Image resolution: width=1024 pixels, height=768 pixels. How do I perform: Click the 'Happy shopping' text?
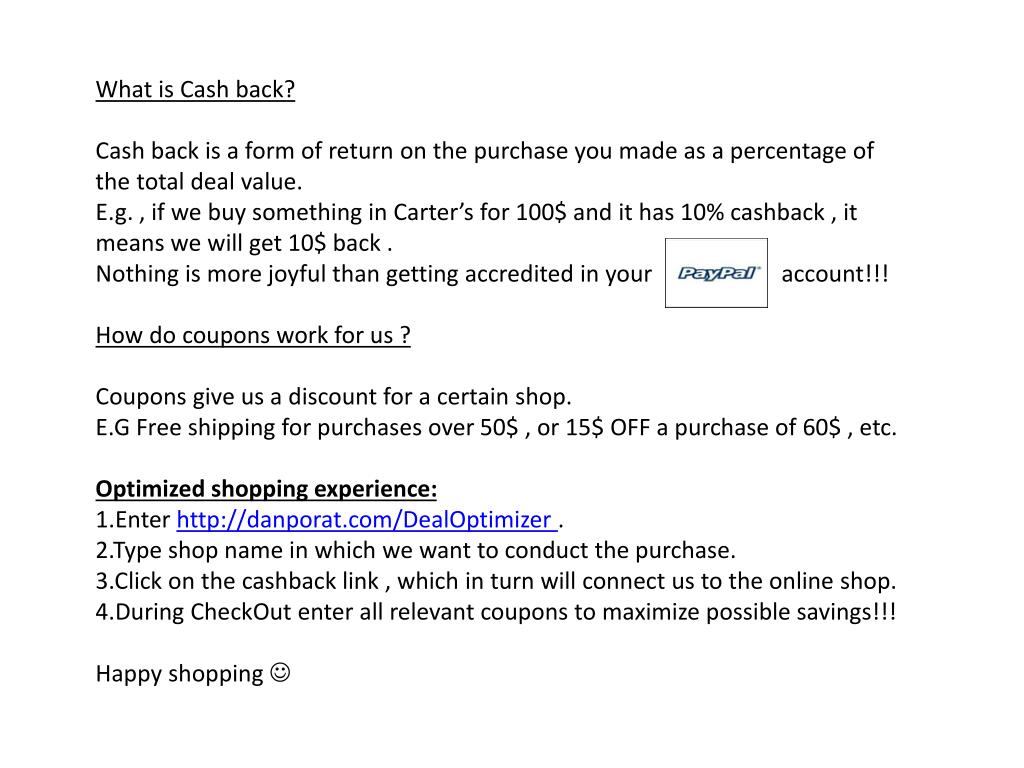point(180,673)
